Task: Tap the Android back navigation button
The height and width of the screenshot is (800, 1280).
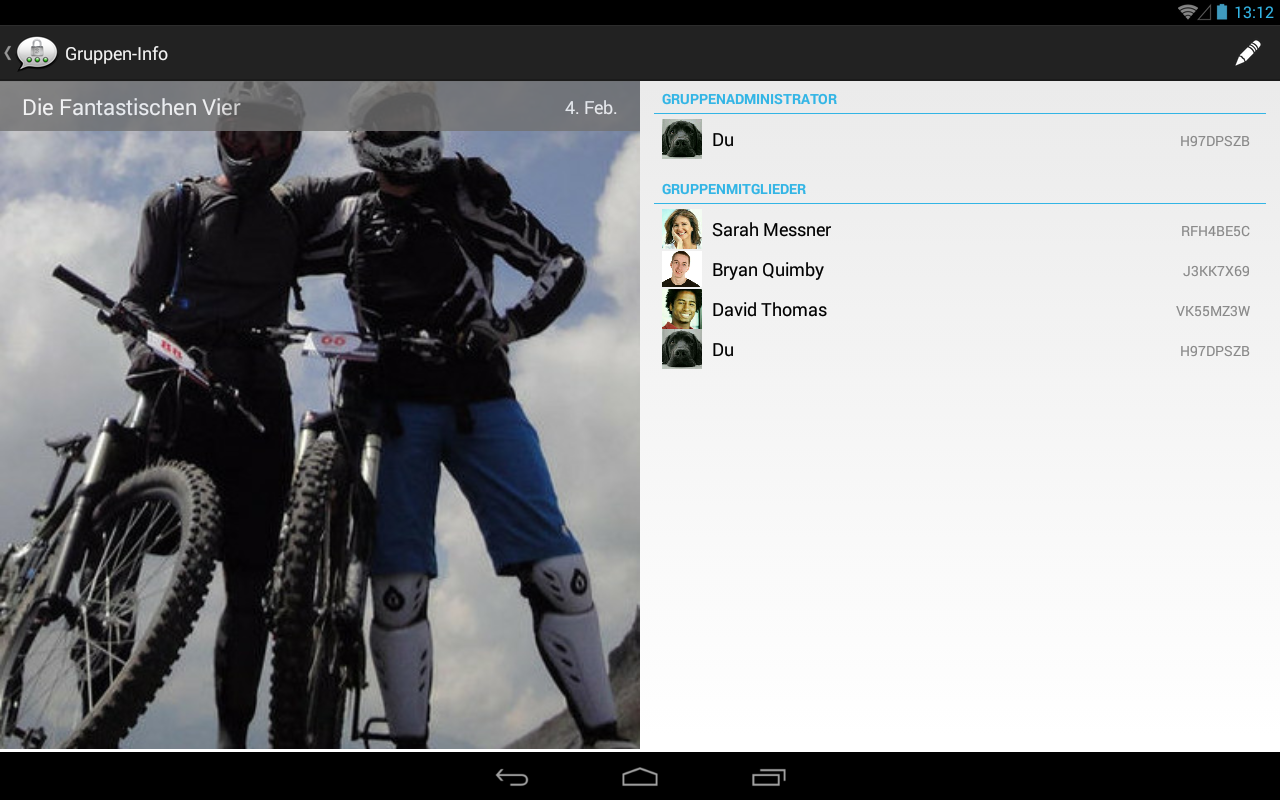Action: pos(512,777)
